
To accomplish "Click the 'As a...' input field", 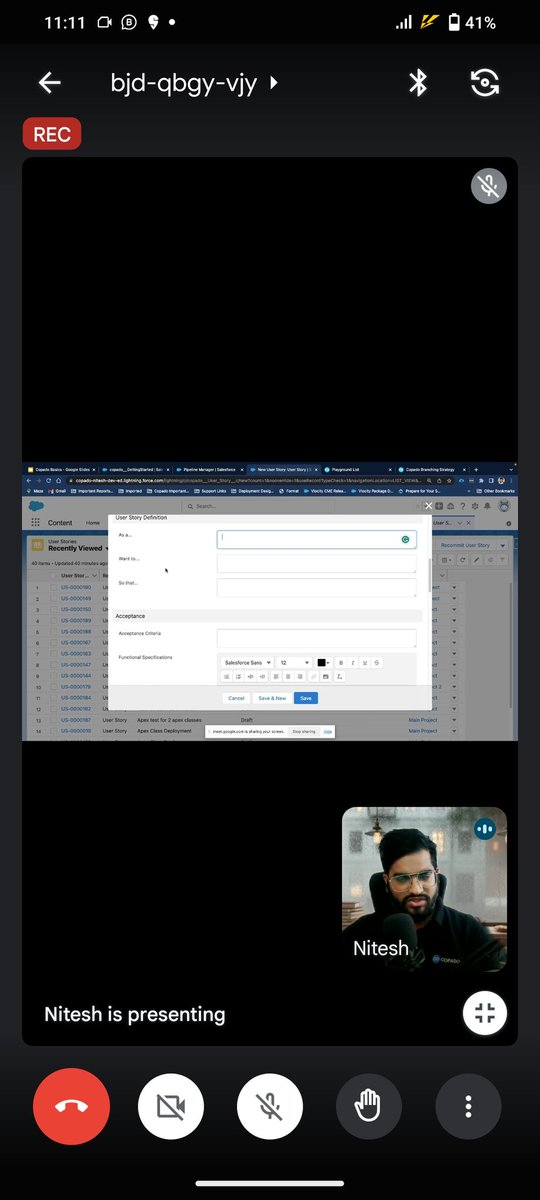I will 316,539.
